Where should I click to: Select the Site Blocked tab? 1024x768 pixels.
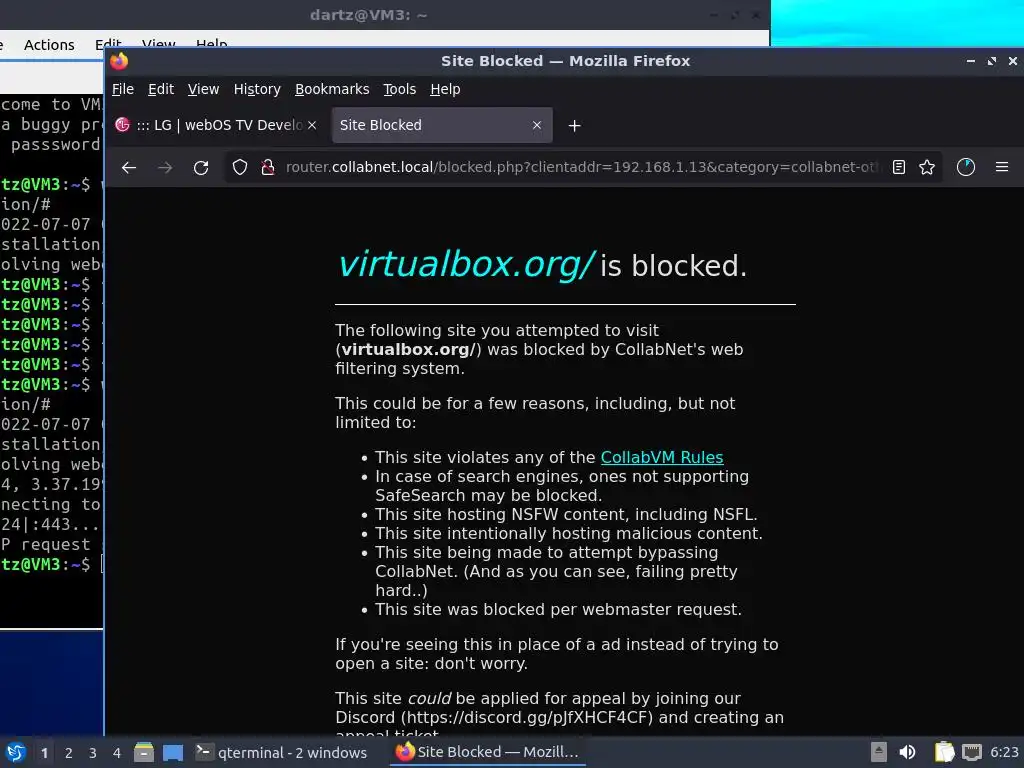442,125
